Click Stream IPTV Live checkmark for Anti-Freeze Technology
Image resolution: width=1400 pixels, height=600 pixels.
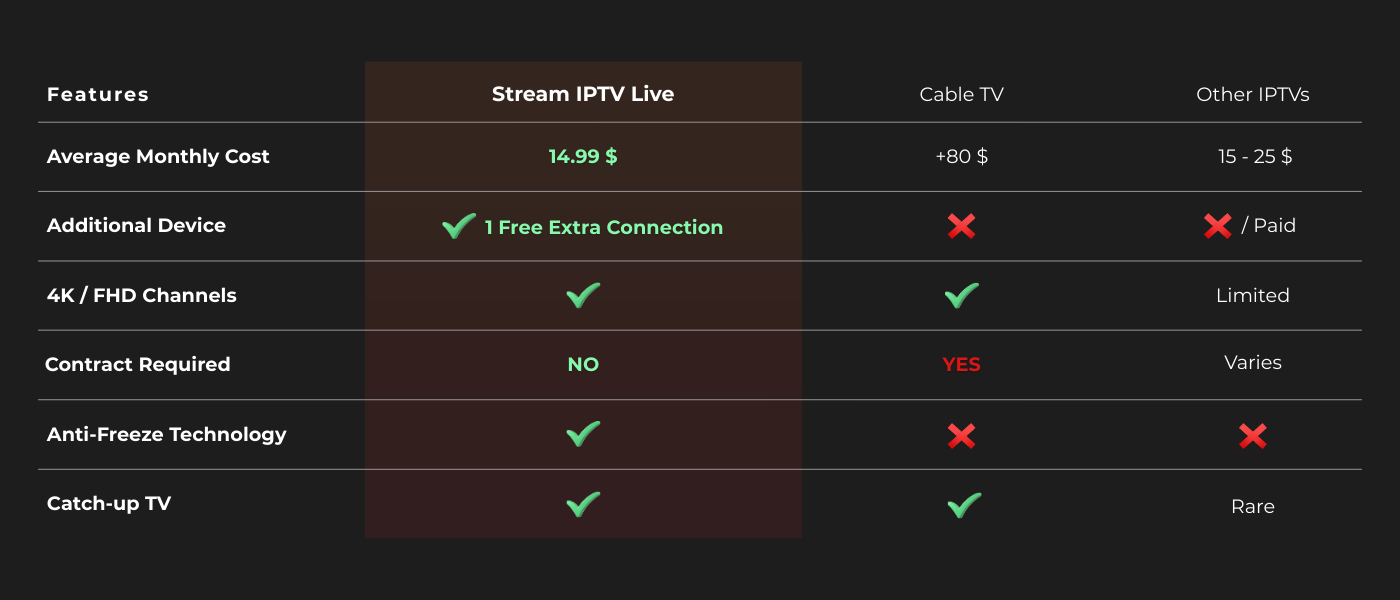[583, 434]
